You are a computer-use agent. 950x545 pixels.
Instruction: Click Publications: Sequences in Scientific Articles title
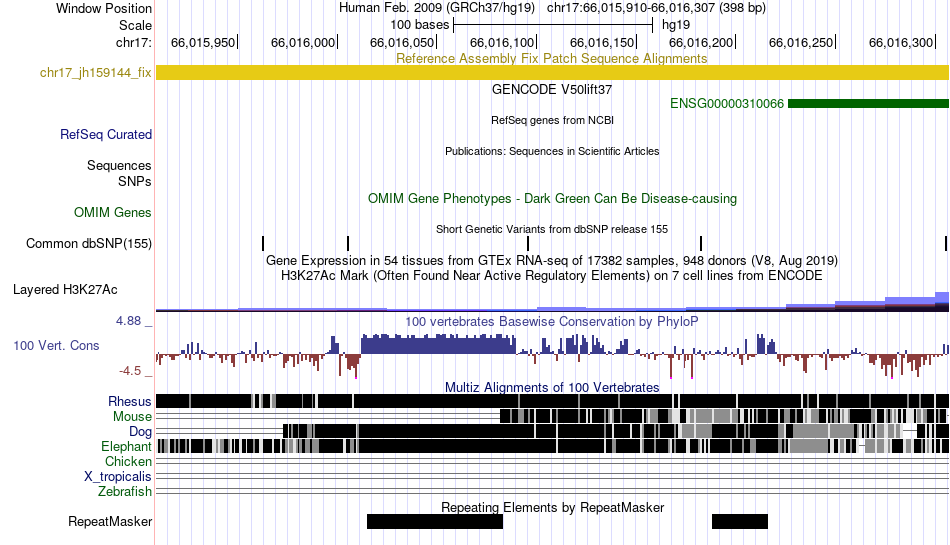[552, 151]
